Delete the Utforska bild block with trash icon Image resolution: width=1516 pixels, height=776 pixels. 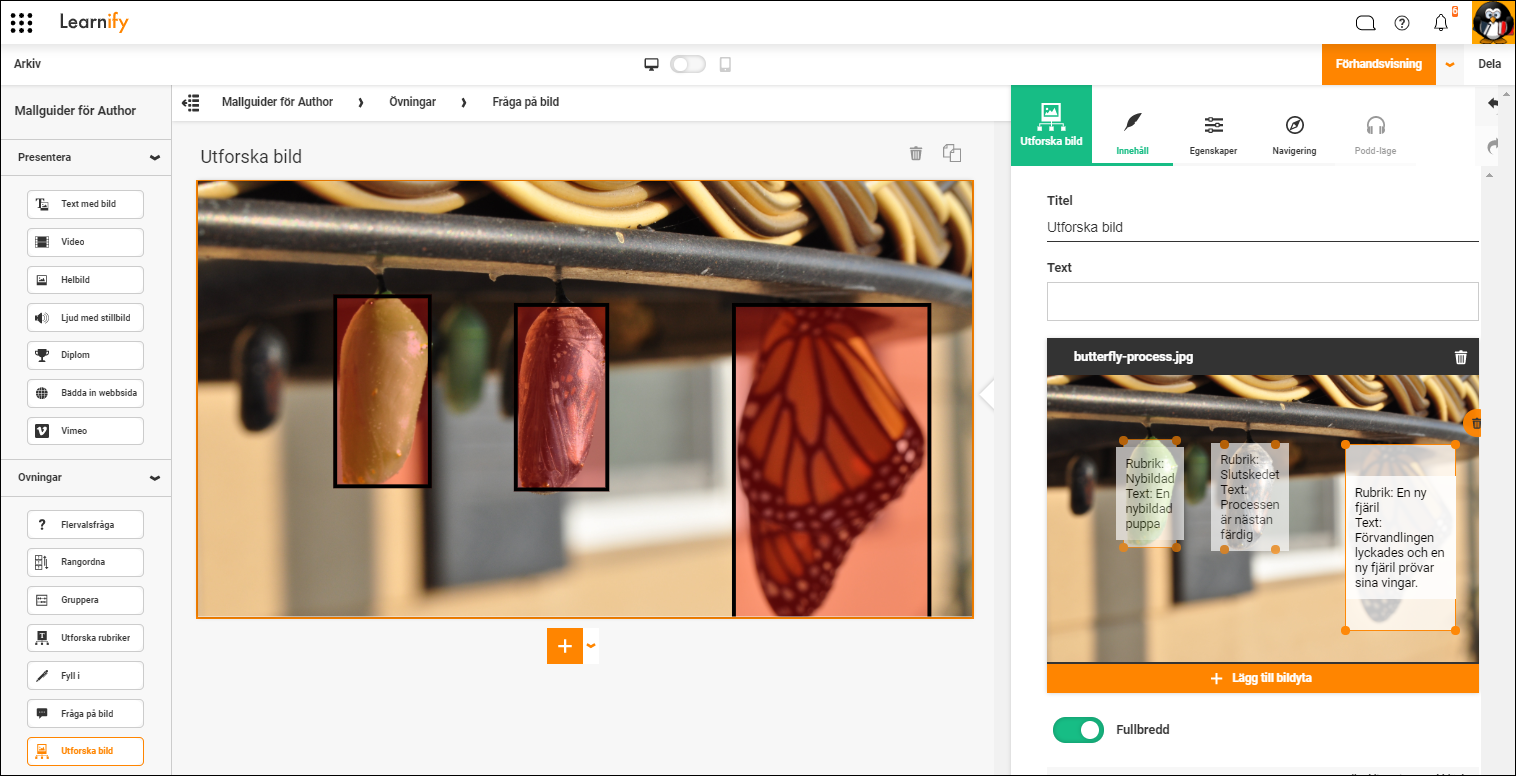pos(916,153)
